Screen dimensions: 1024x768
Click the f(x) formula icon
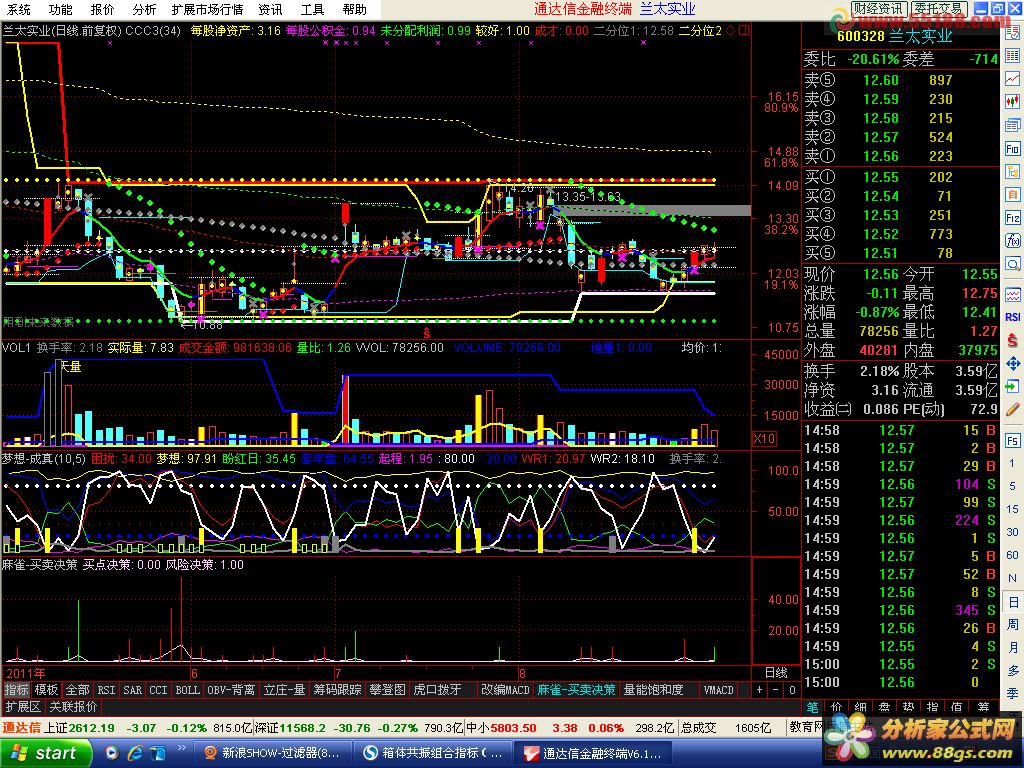coord(1013,241)
